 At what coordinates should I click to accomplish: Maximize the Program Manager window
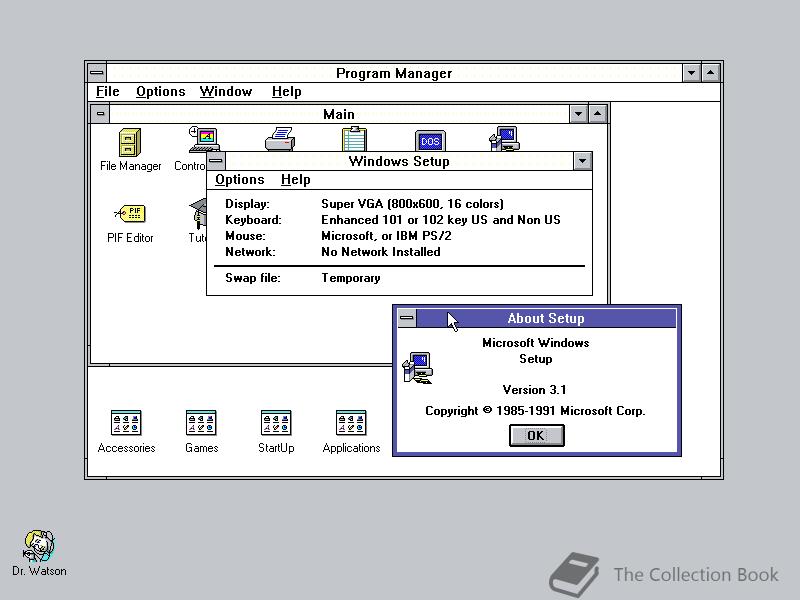[711, 73]
